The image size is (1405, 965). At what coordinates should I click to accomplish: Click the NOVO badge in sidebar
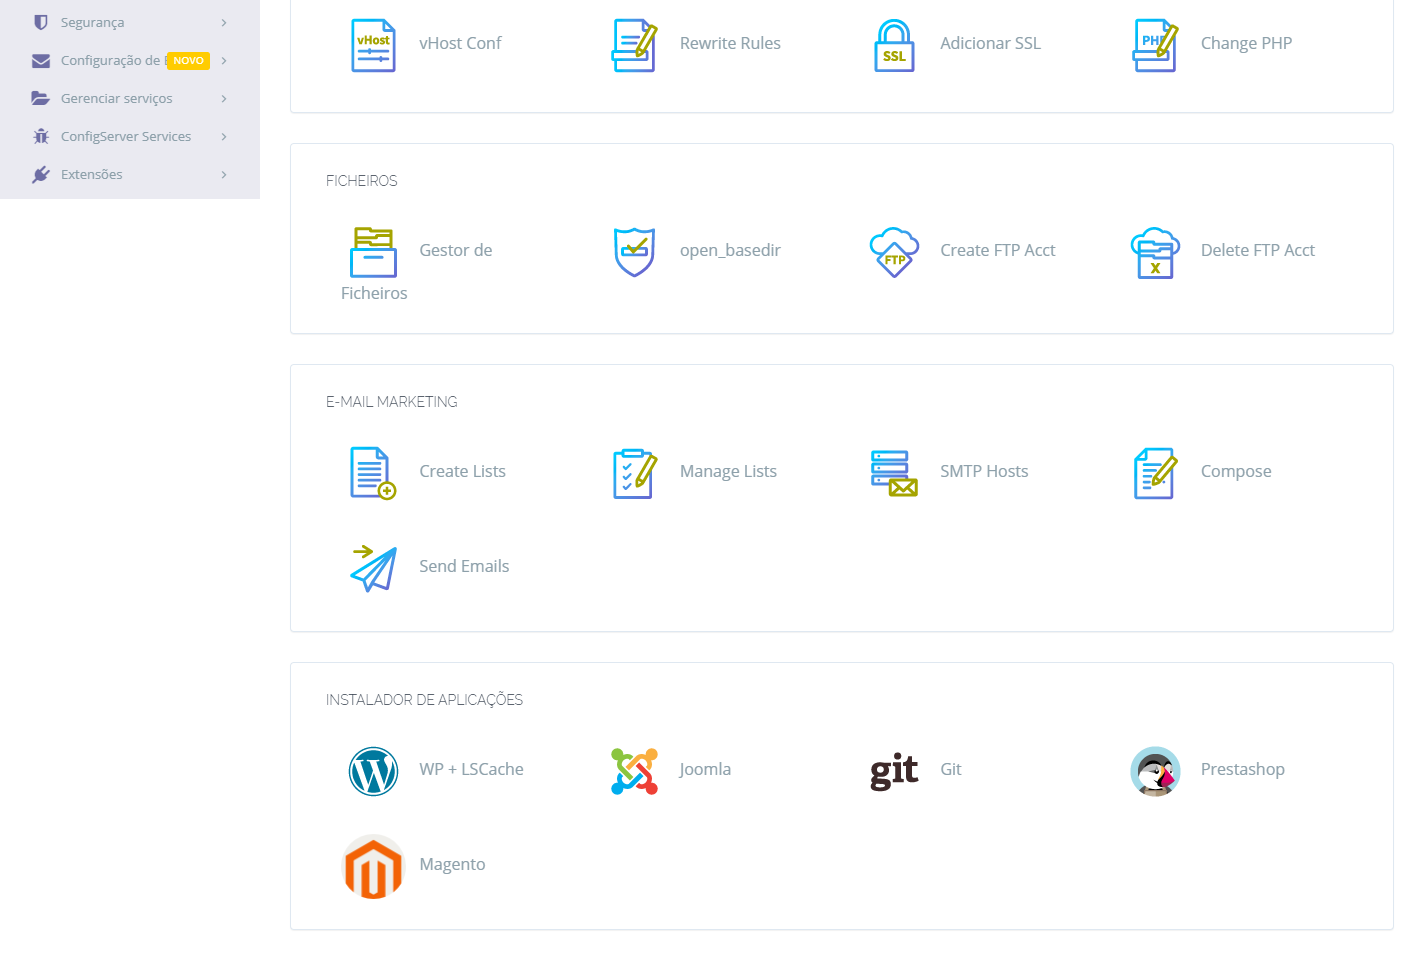(x=188, y=60)
